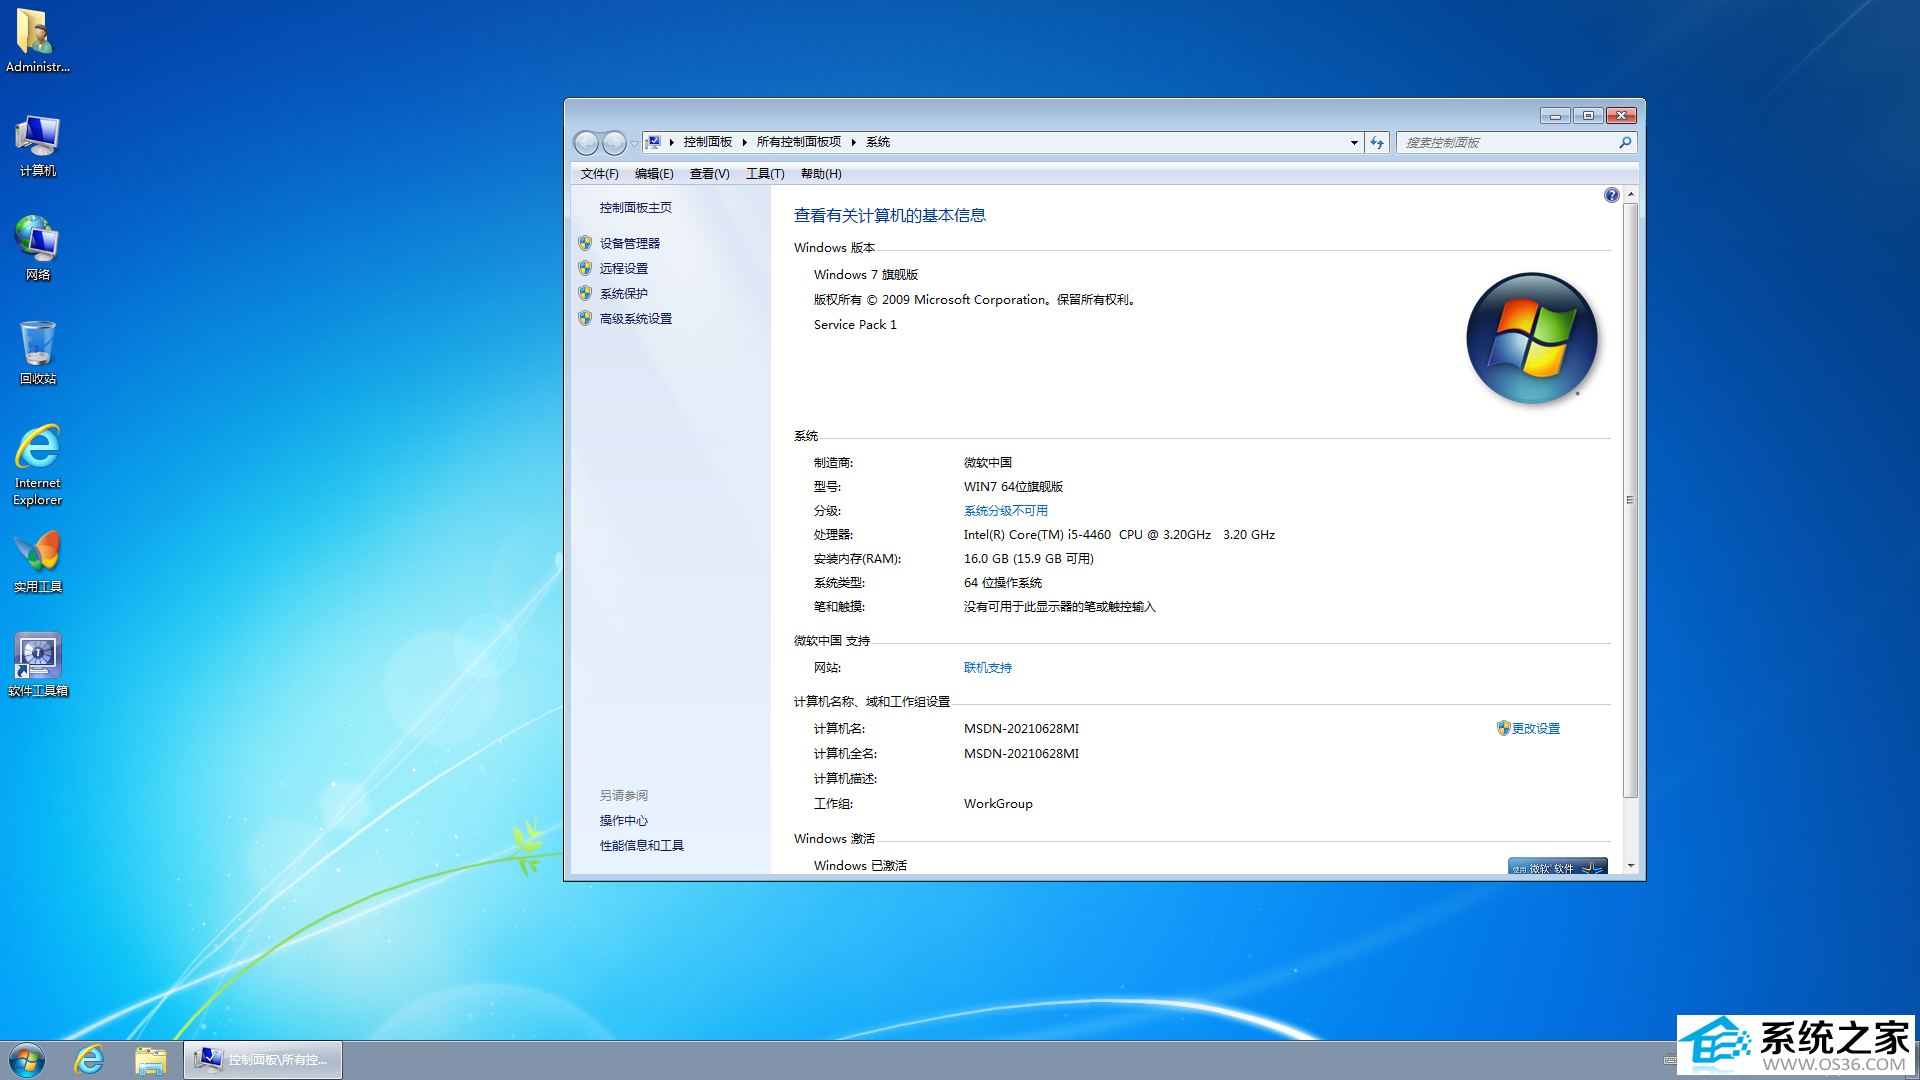Go forward with the navigation forward arrow
1920x1080 pixels.
click(614, 143)
